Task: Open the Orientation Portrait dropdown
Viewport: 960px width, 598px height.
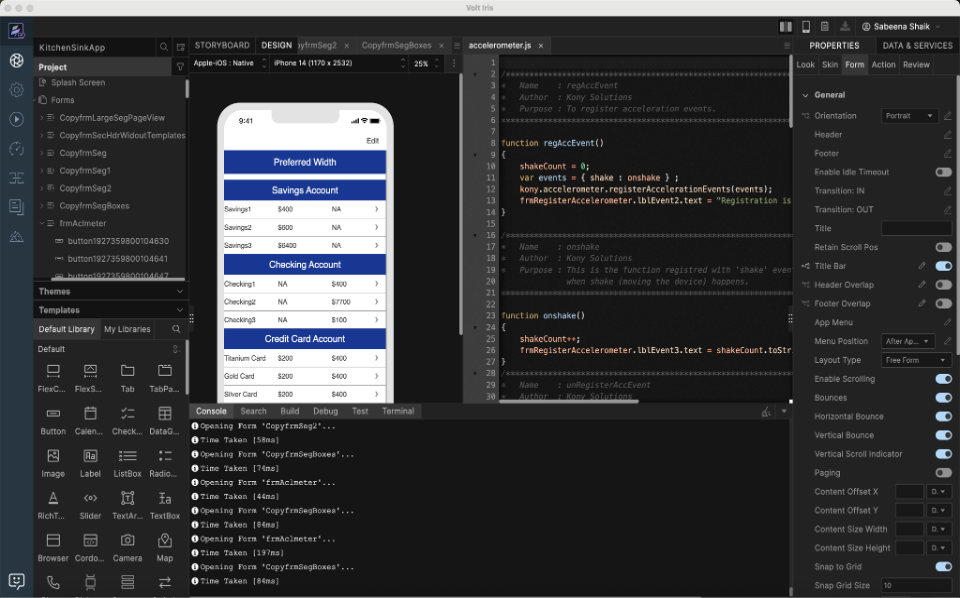Action: (909, 116)
